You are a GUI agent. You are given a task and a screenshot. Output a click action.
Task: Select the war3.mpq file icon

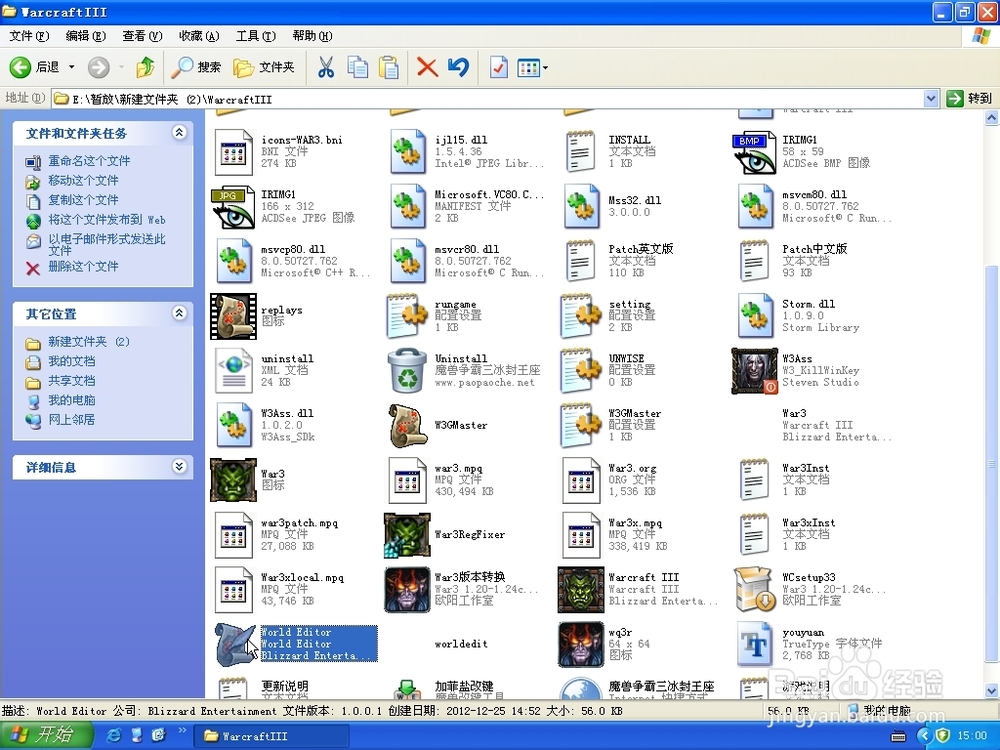tap(408, 480)
